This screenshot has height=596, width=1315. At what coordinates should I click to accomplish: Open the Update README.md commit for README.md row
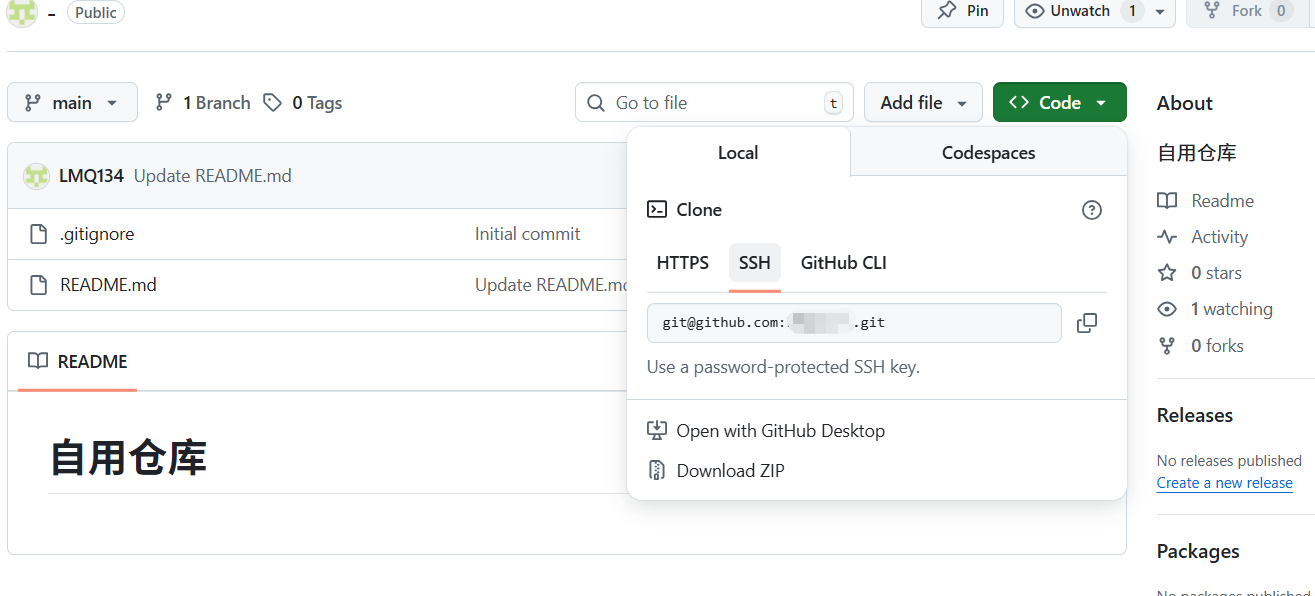(x=551, y=285)
